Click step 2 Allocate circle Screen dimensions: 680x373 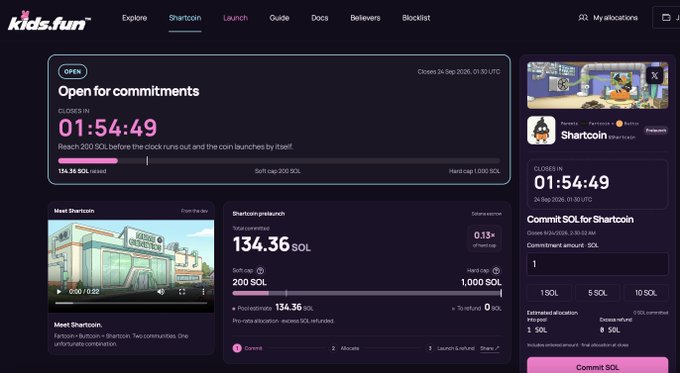point(333,348)
